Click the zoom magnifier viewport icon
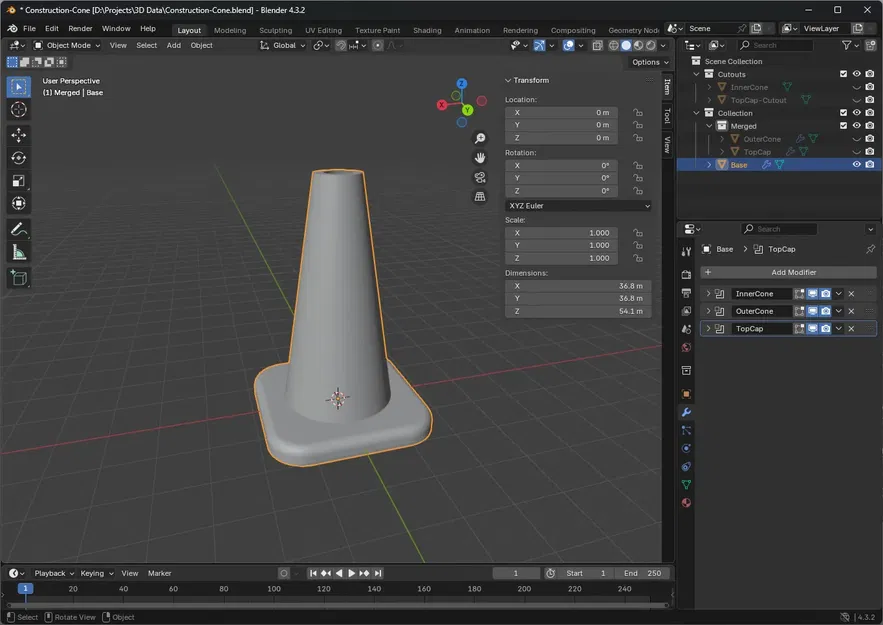 (480, 139)
